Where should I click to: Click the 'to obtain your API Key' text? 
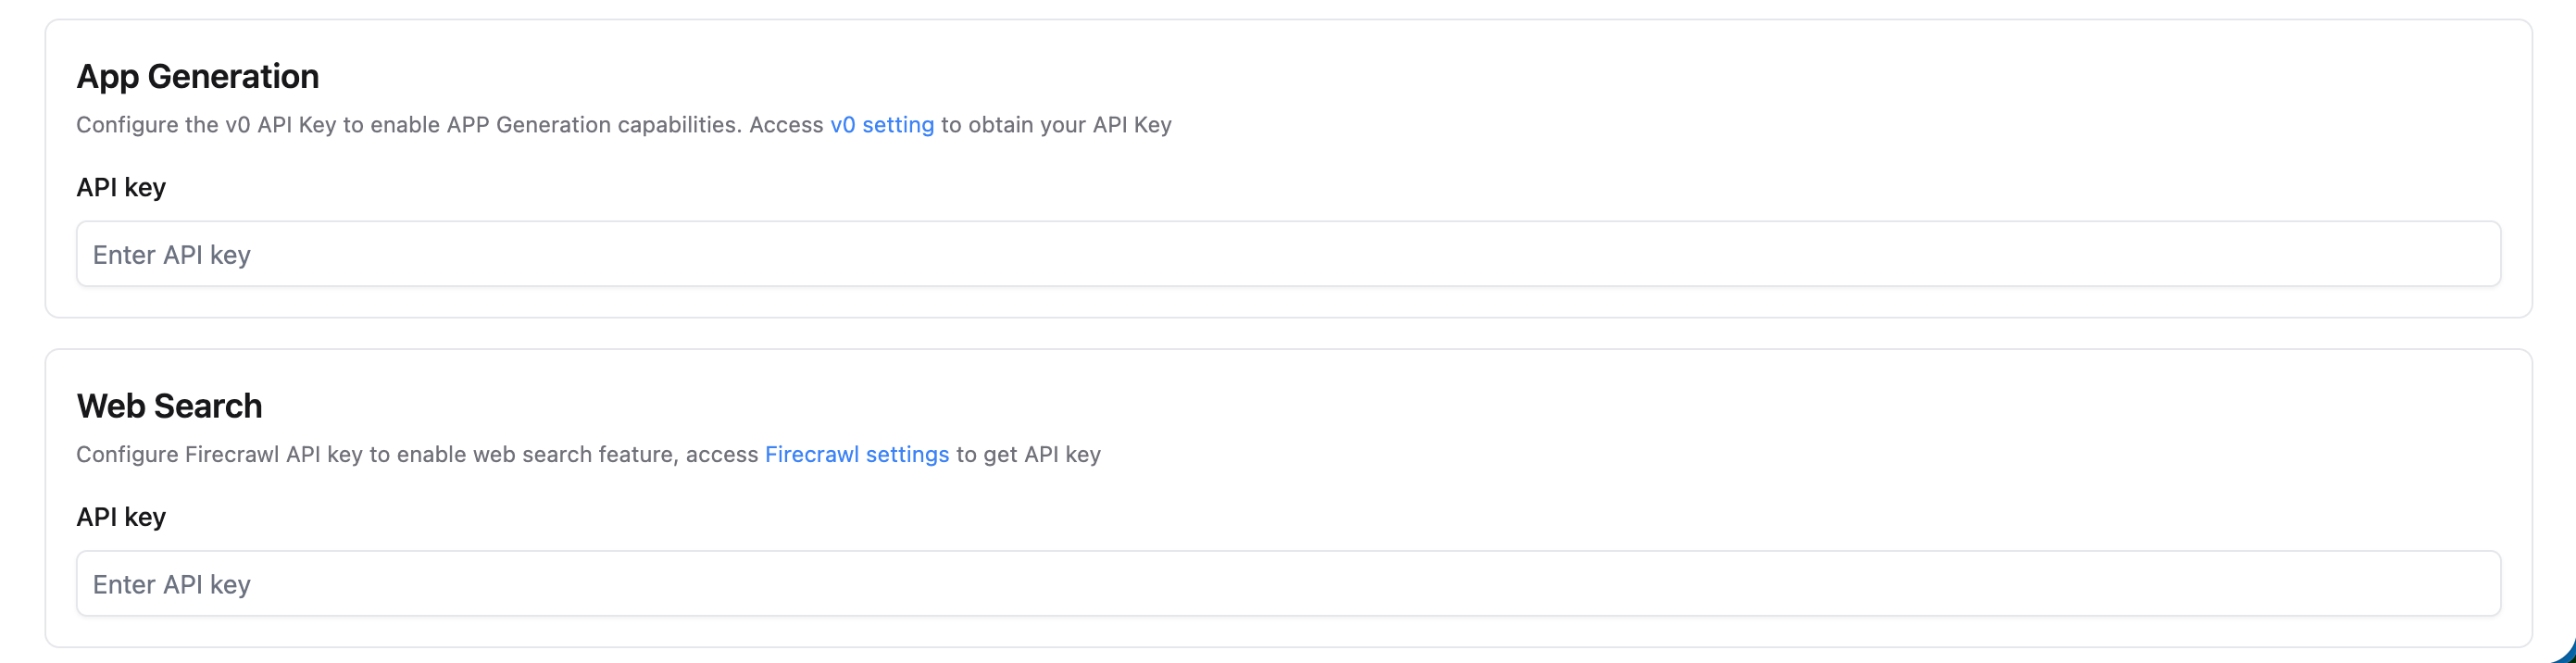1056,125
